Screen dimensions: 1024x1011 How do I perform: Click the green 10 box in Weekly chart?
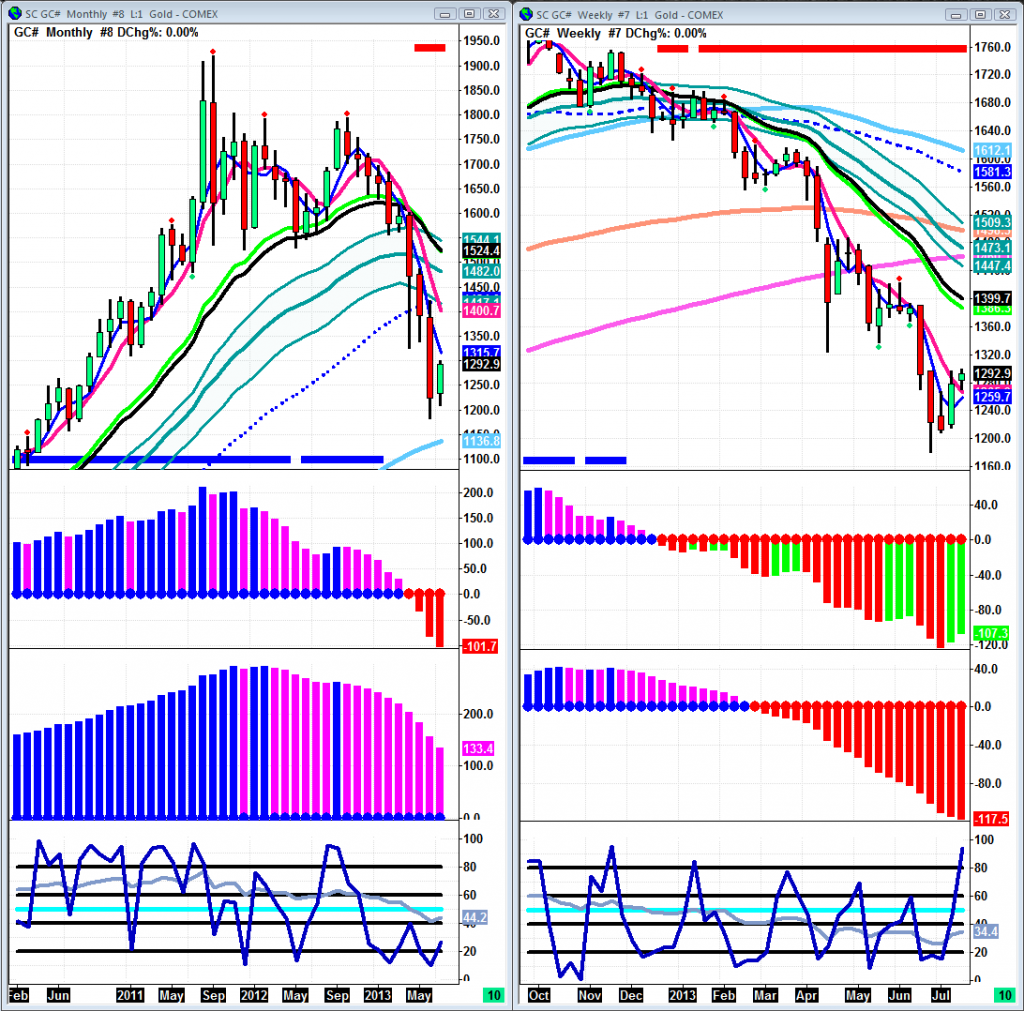[1003, 995]
